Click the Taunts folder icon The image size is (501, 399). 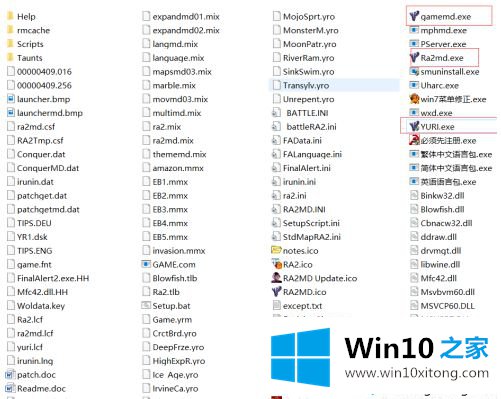10,57
